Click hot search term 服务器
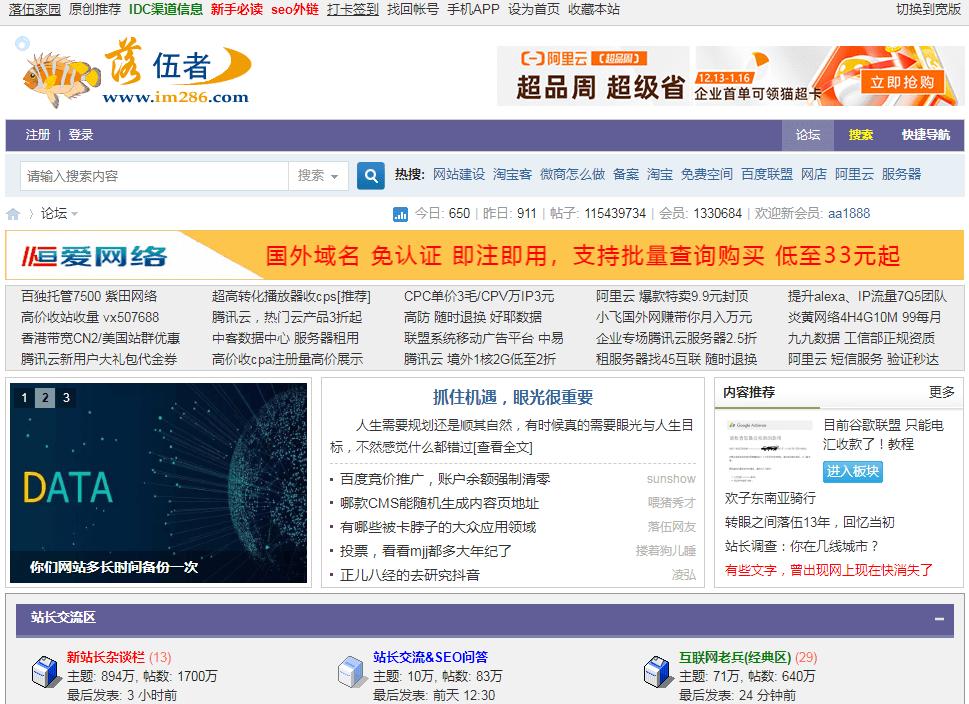This screenshot has height=704, width=969. [901, 174]
